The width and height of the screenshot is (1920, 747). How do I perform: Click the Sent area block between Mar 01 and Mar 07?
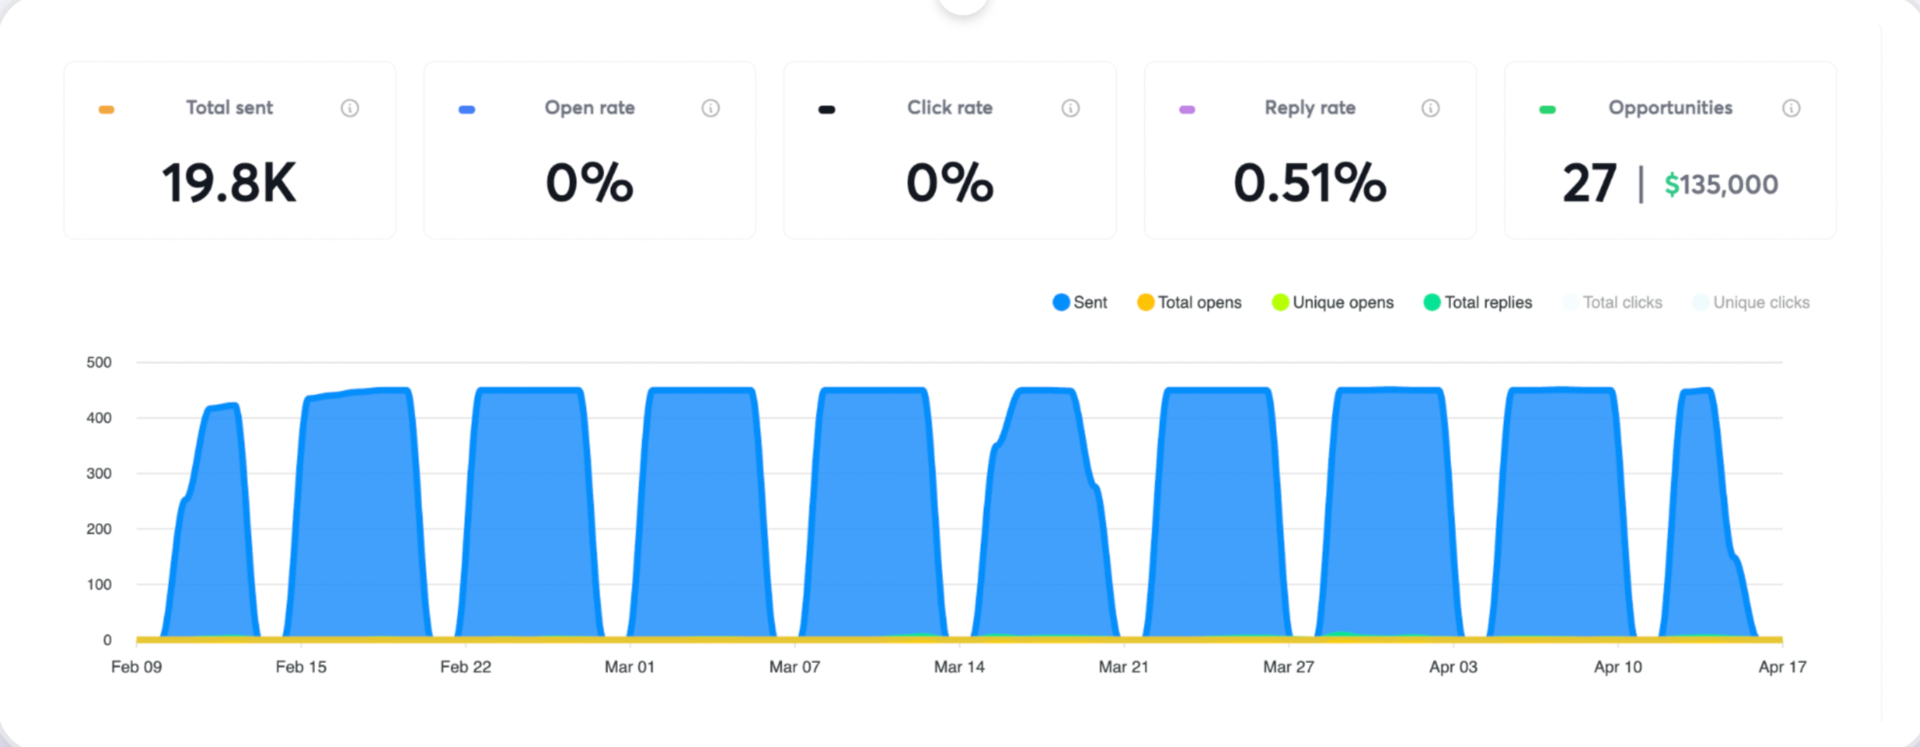[x=702, y=513]
